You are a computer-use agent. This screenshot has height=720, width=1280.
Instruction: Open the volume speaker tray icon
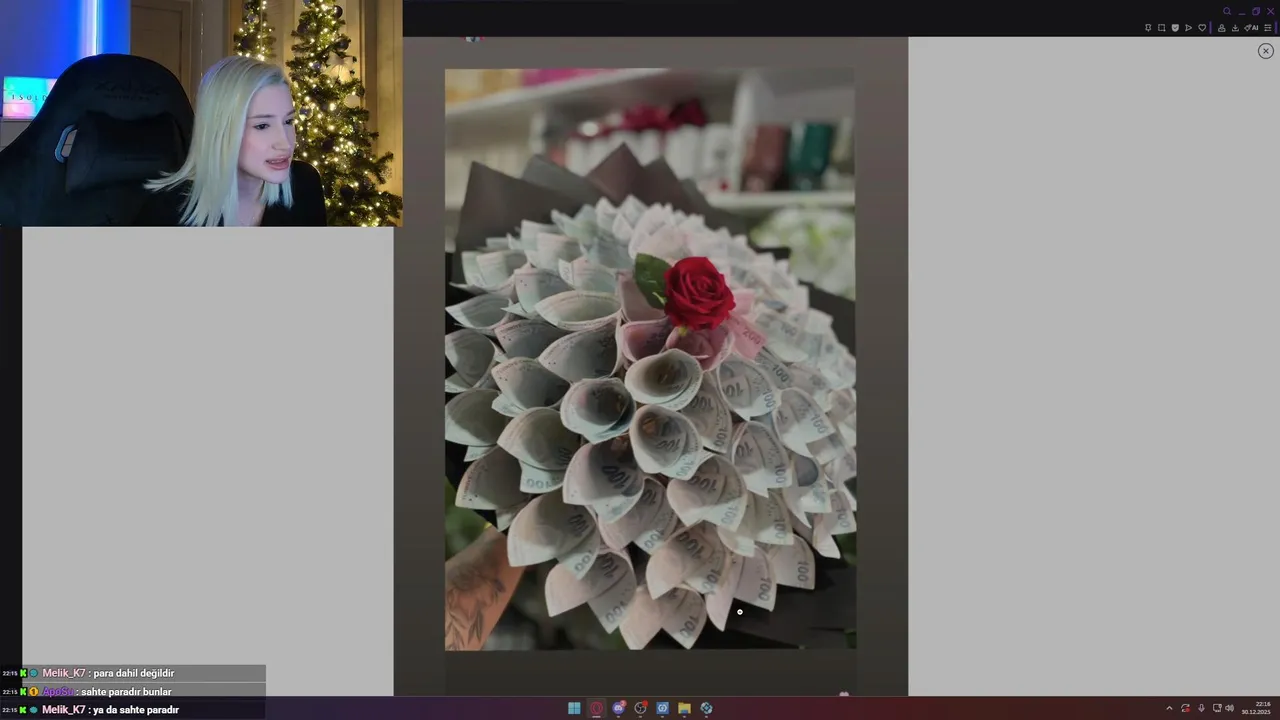(1229, 708)
